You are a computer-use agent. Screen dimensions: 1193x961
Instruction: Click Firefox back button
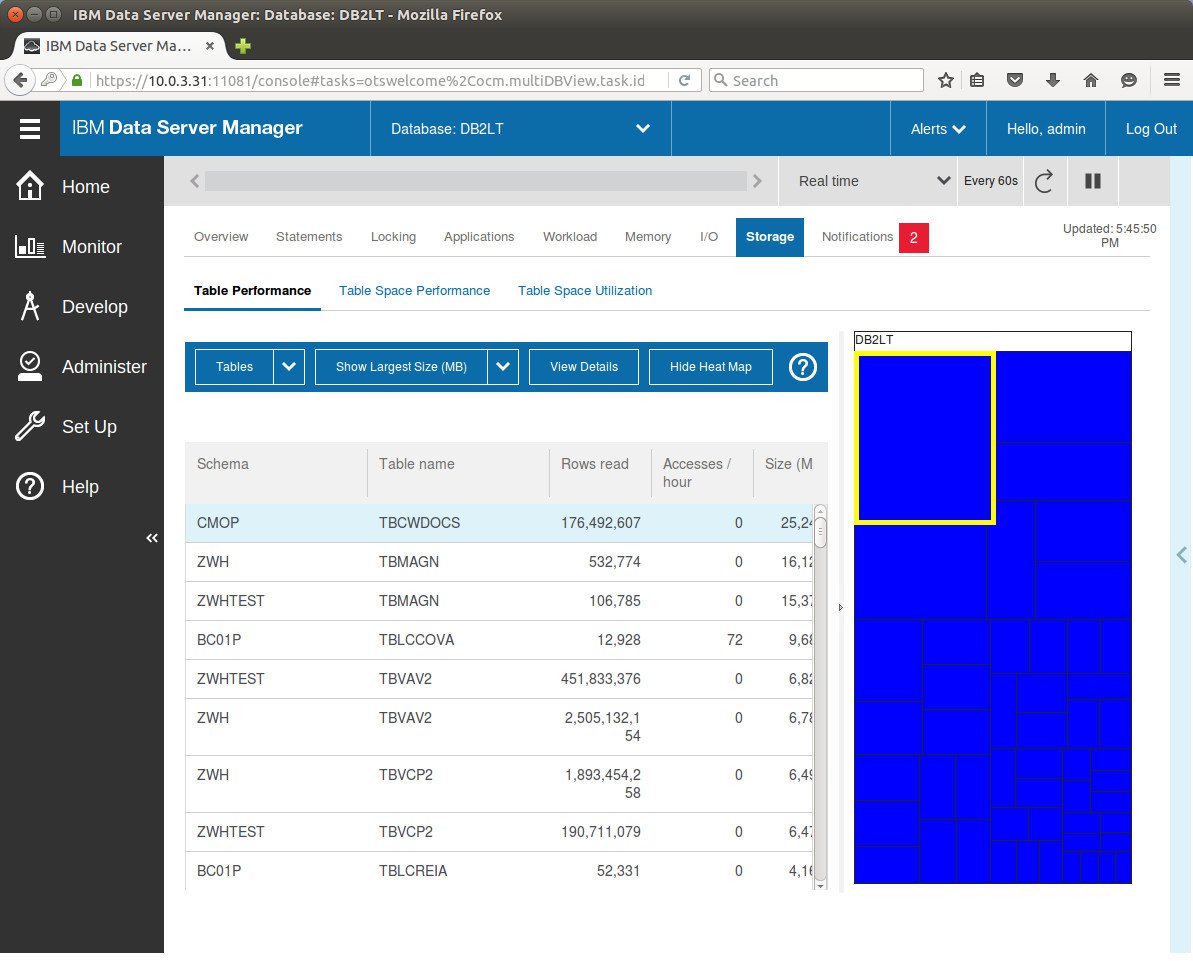click(20, 80)
